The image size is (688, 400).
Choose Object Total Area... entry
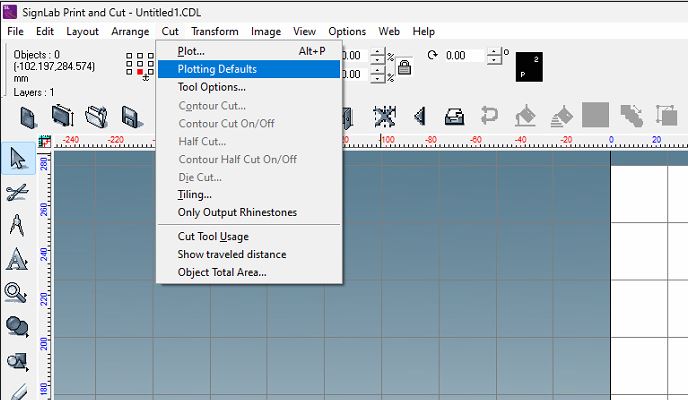coord(249,272)
